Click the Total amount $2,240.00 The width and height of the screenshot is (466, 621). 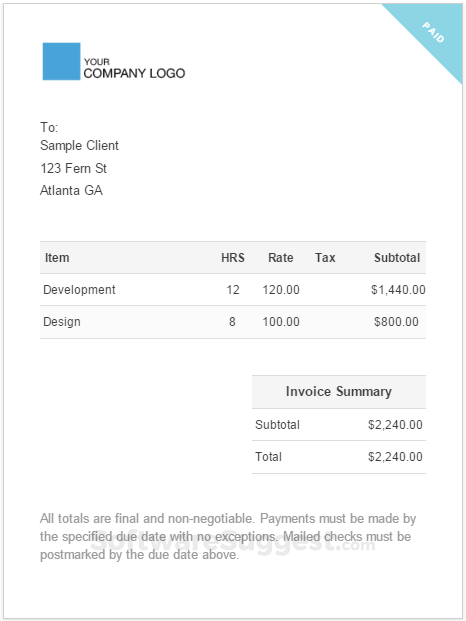tap(395, 457)
